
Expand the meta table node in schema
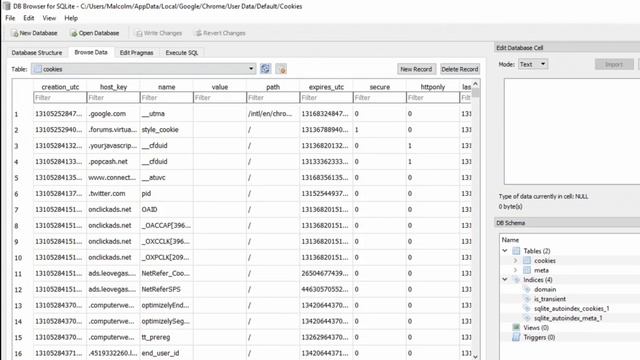click(515, 270)
